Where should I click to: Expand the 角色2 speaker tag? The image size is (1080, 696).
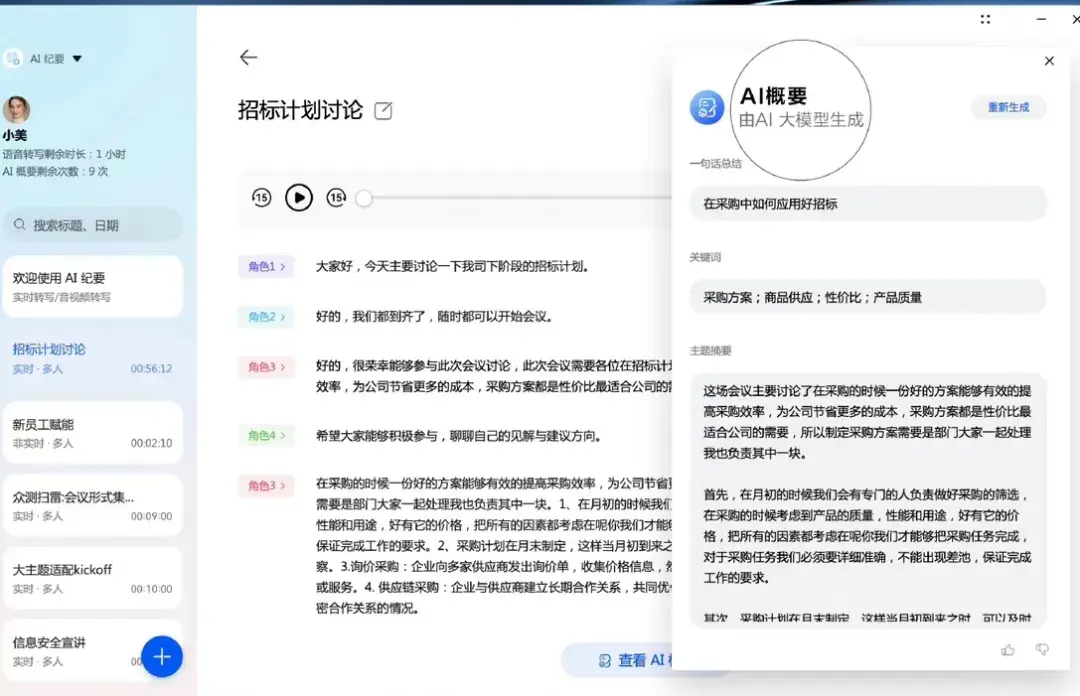(267, 317)
